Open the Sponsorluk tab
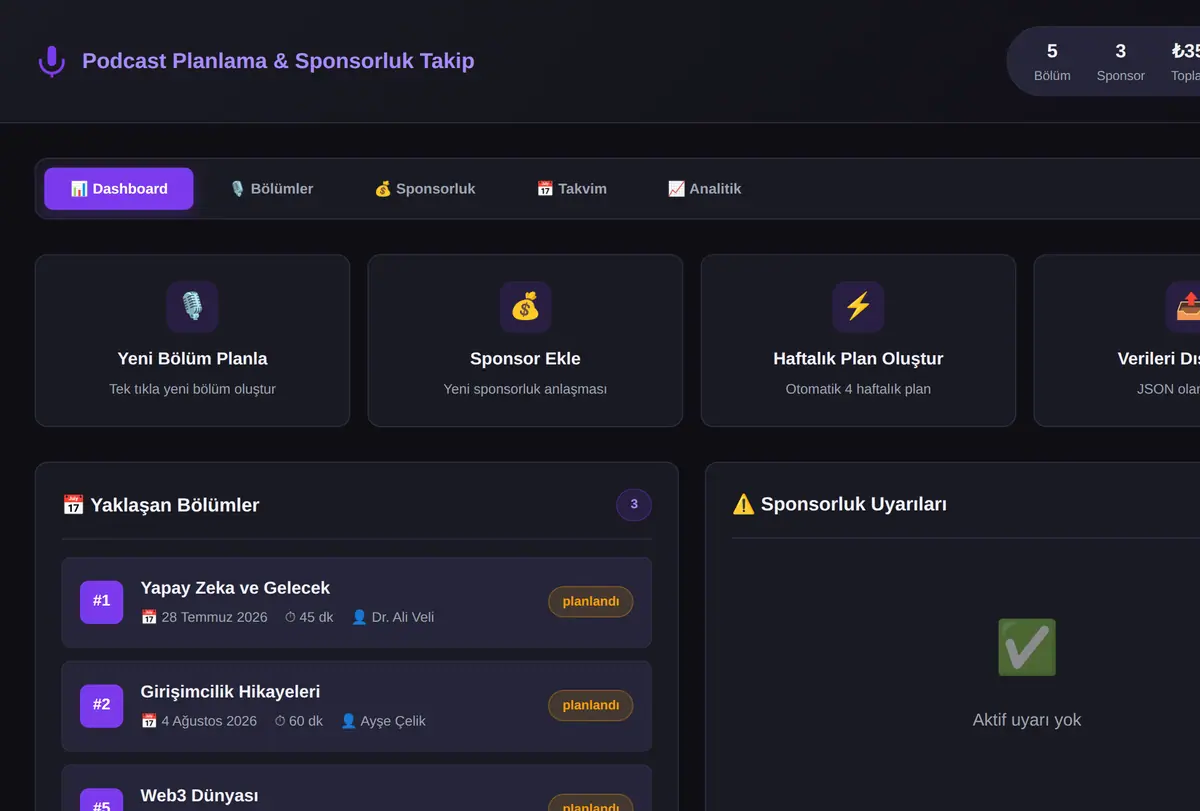The height and width of the screenshot is (811, 1200). click(425, 189)
